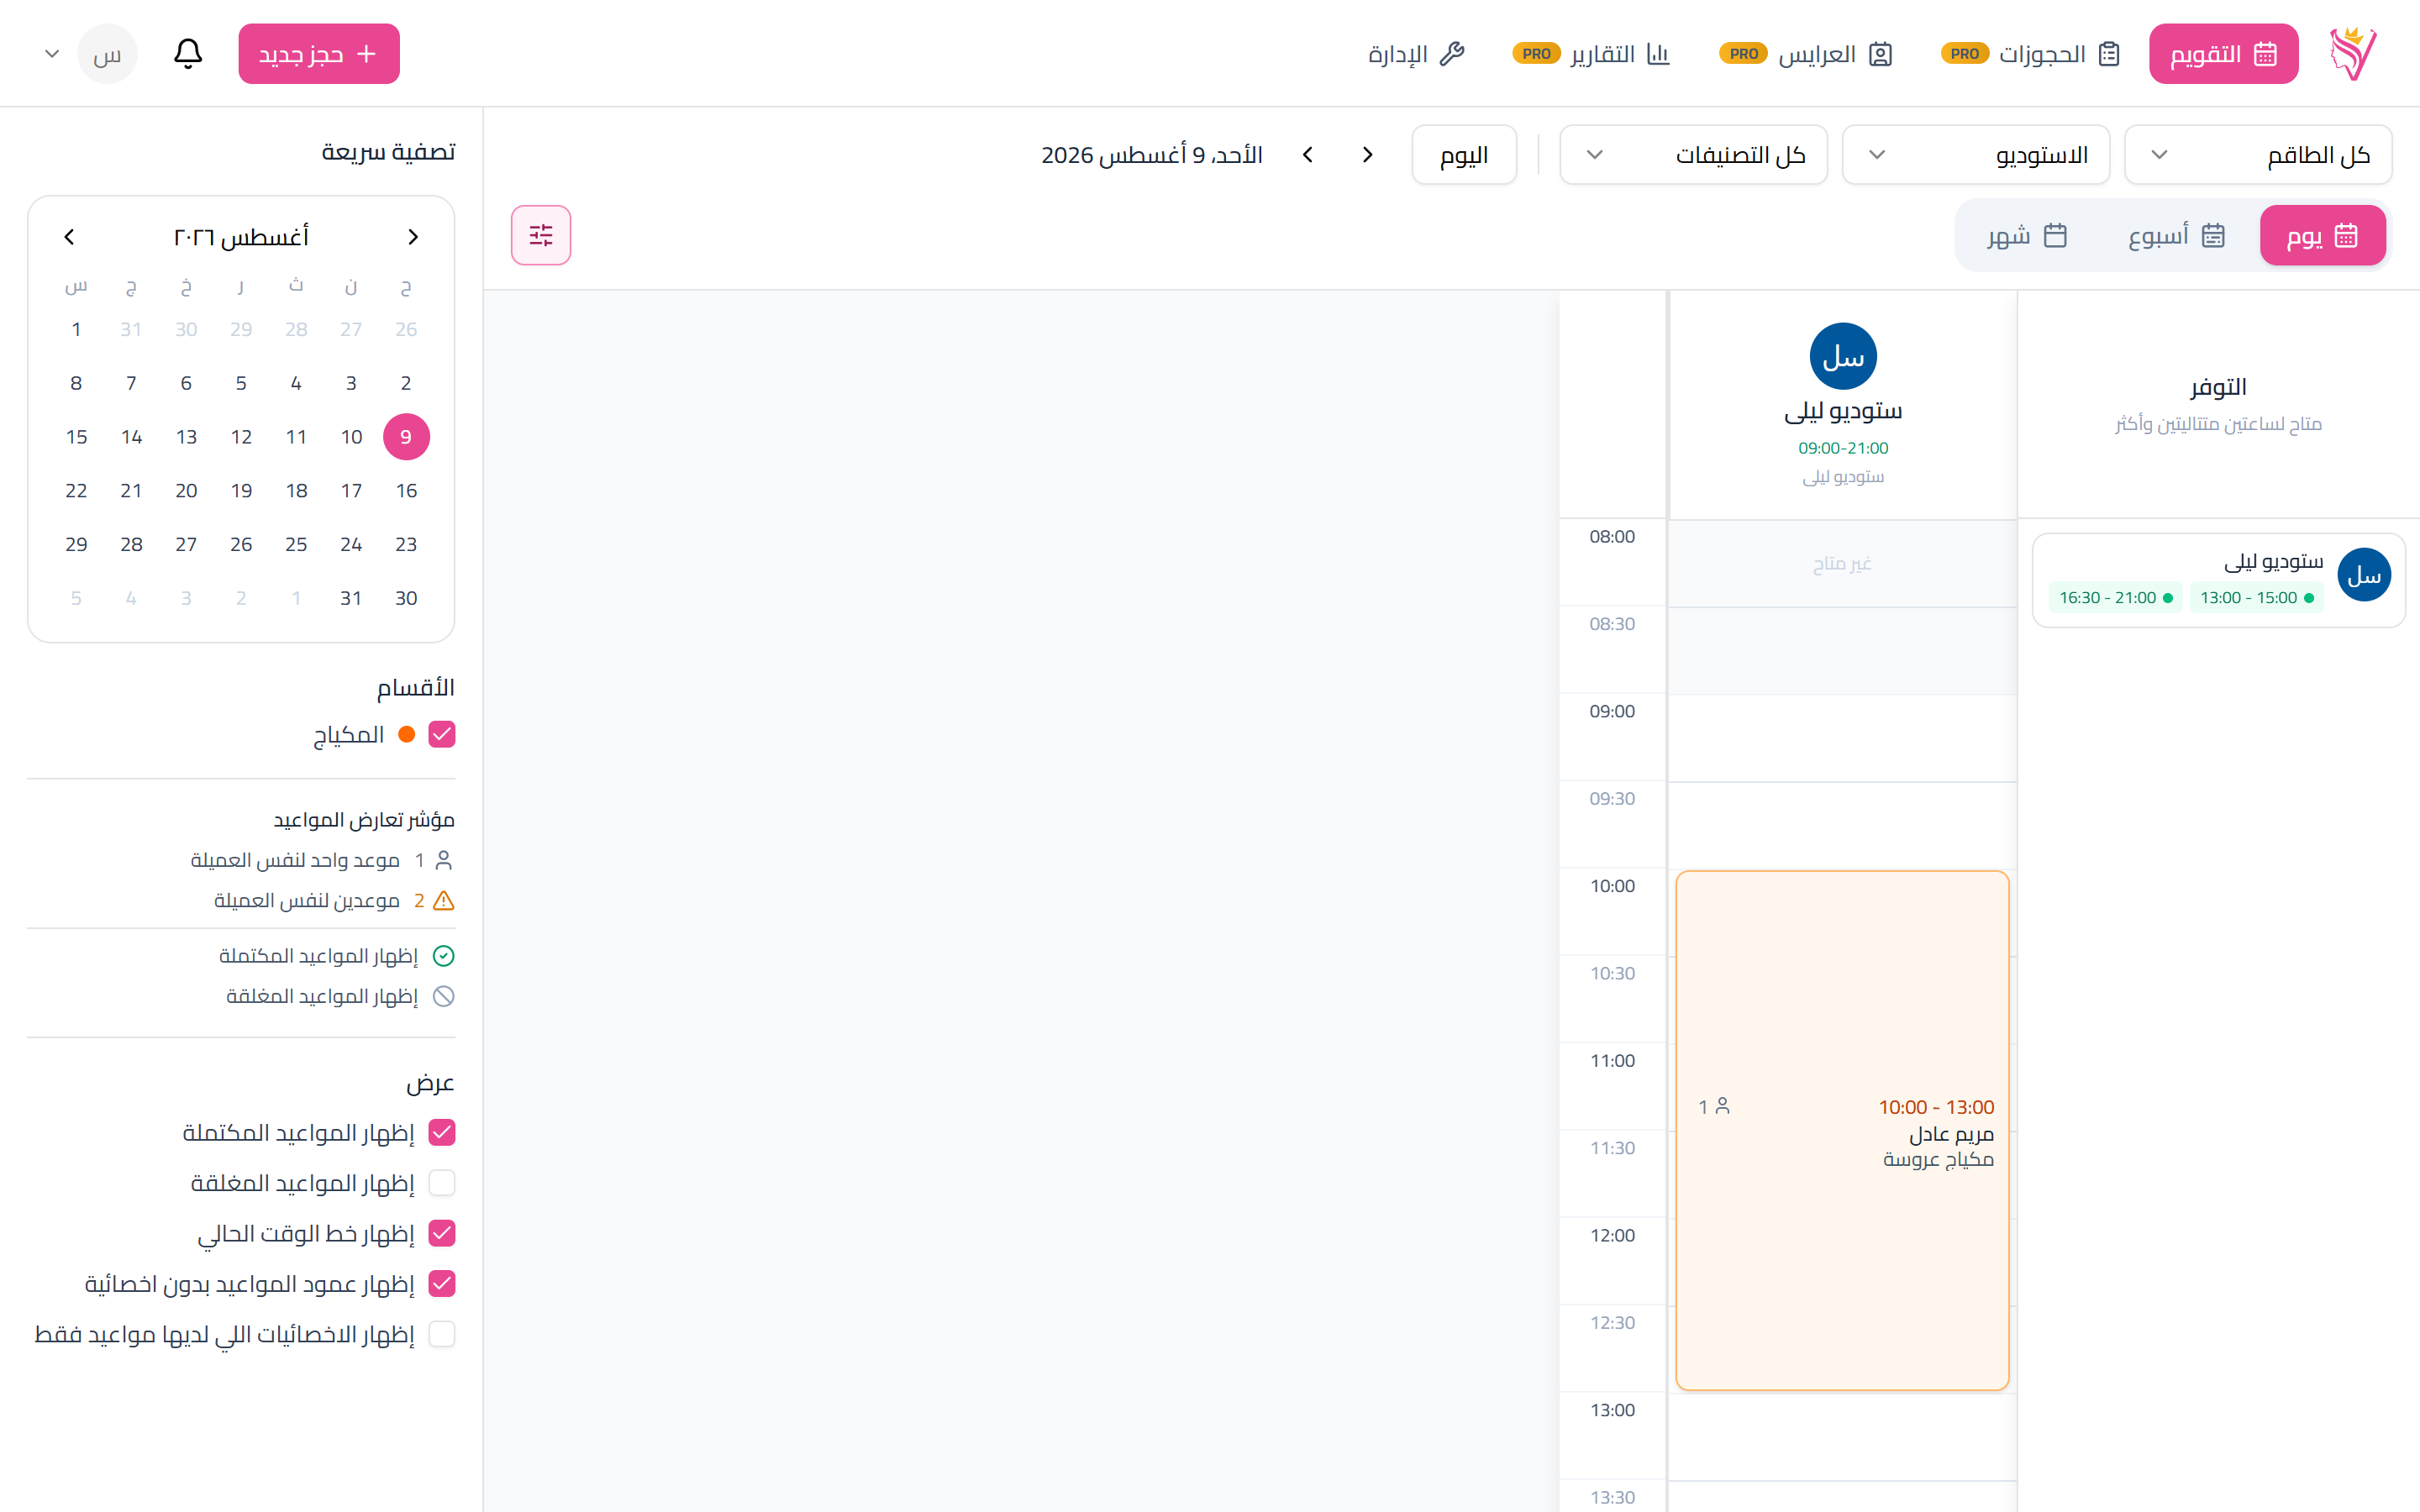Click the app logo in the header

(2353, 54)
